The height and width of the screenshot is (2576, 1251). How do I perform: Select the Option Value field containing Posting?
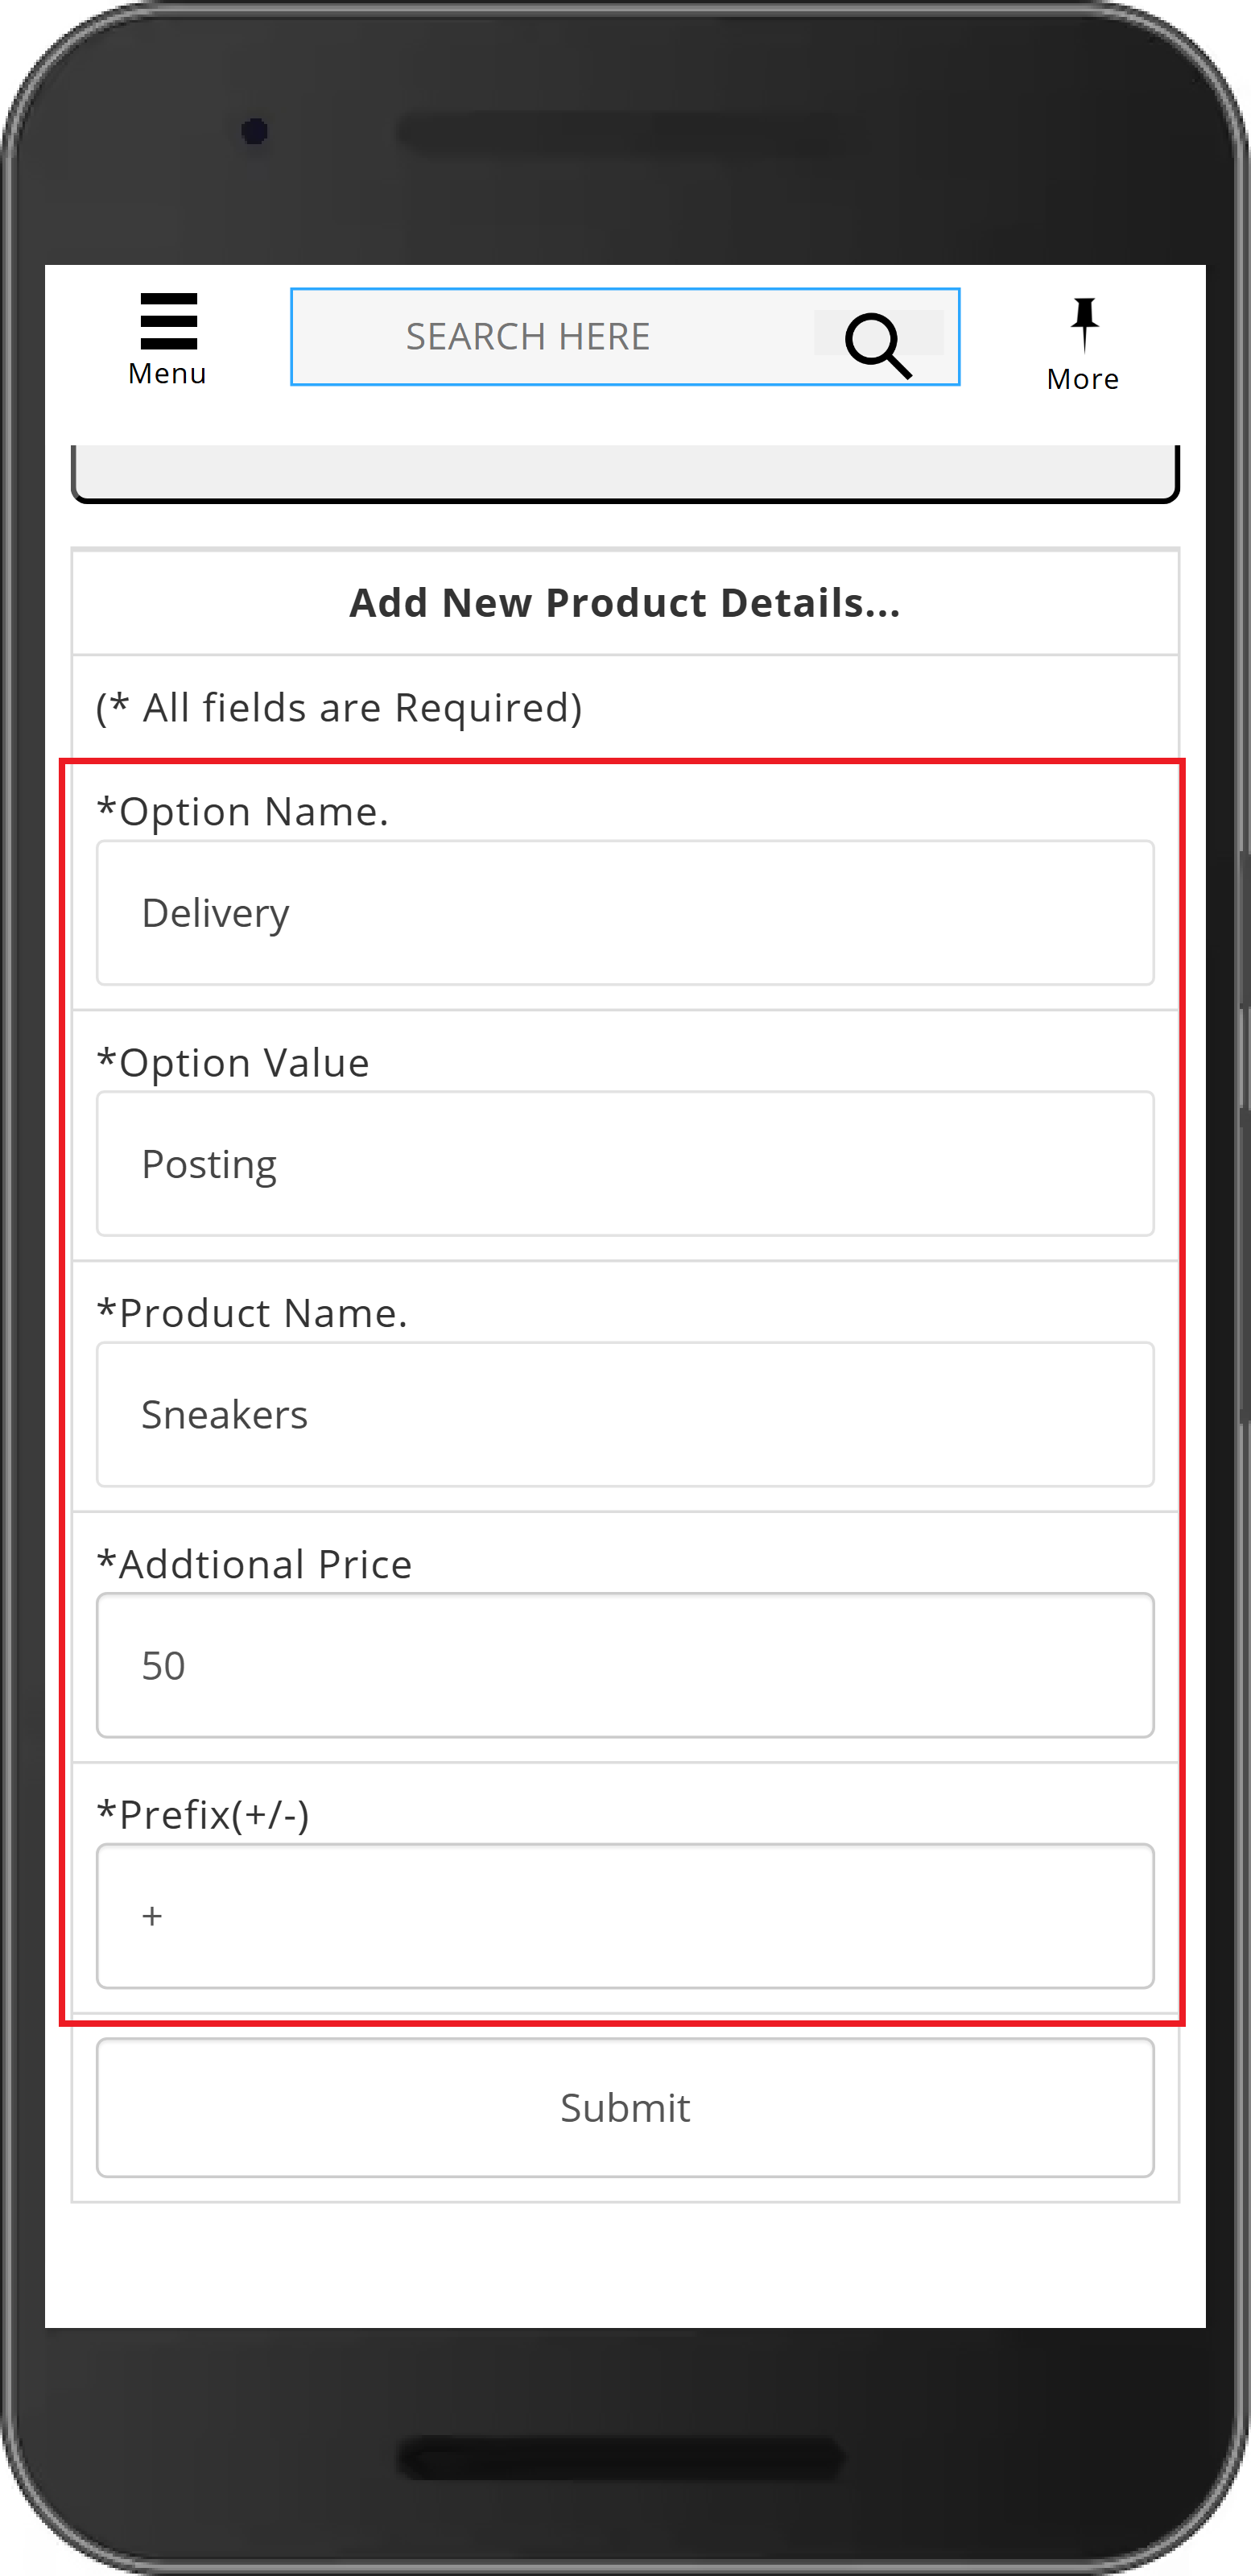pos(625,1164)
